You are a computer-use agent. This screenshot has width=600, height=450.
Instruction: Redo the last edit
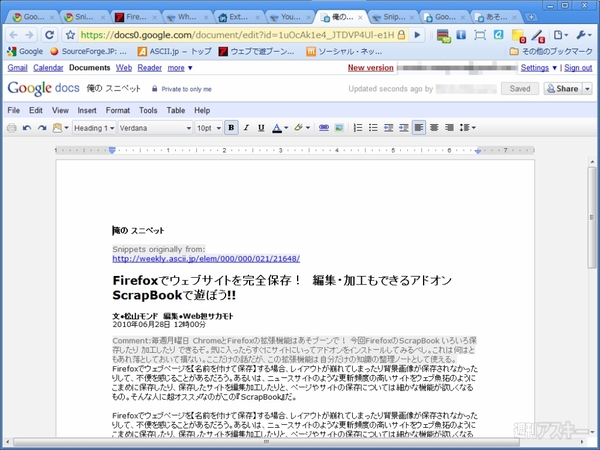(x=42, y=128)
